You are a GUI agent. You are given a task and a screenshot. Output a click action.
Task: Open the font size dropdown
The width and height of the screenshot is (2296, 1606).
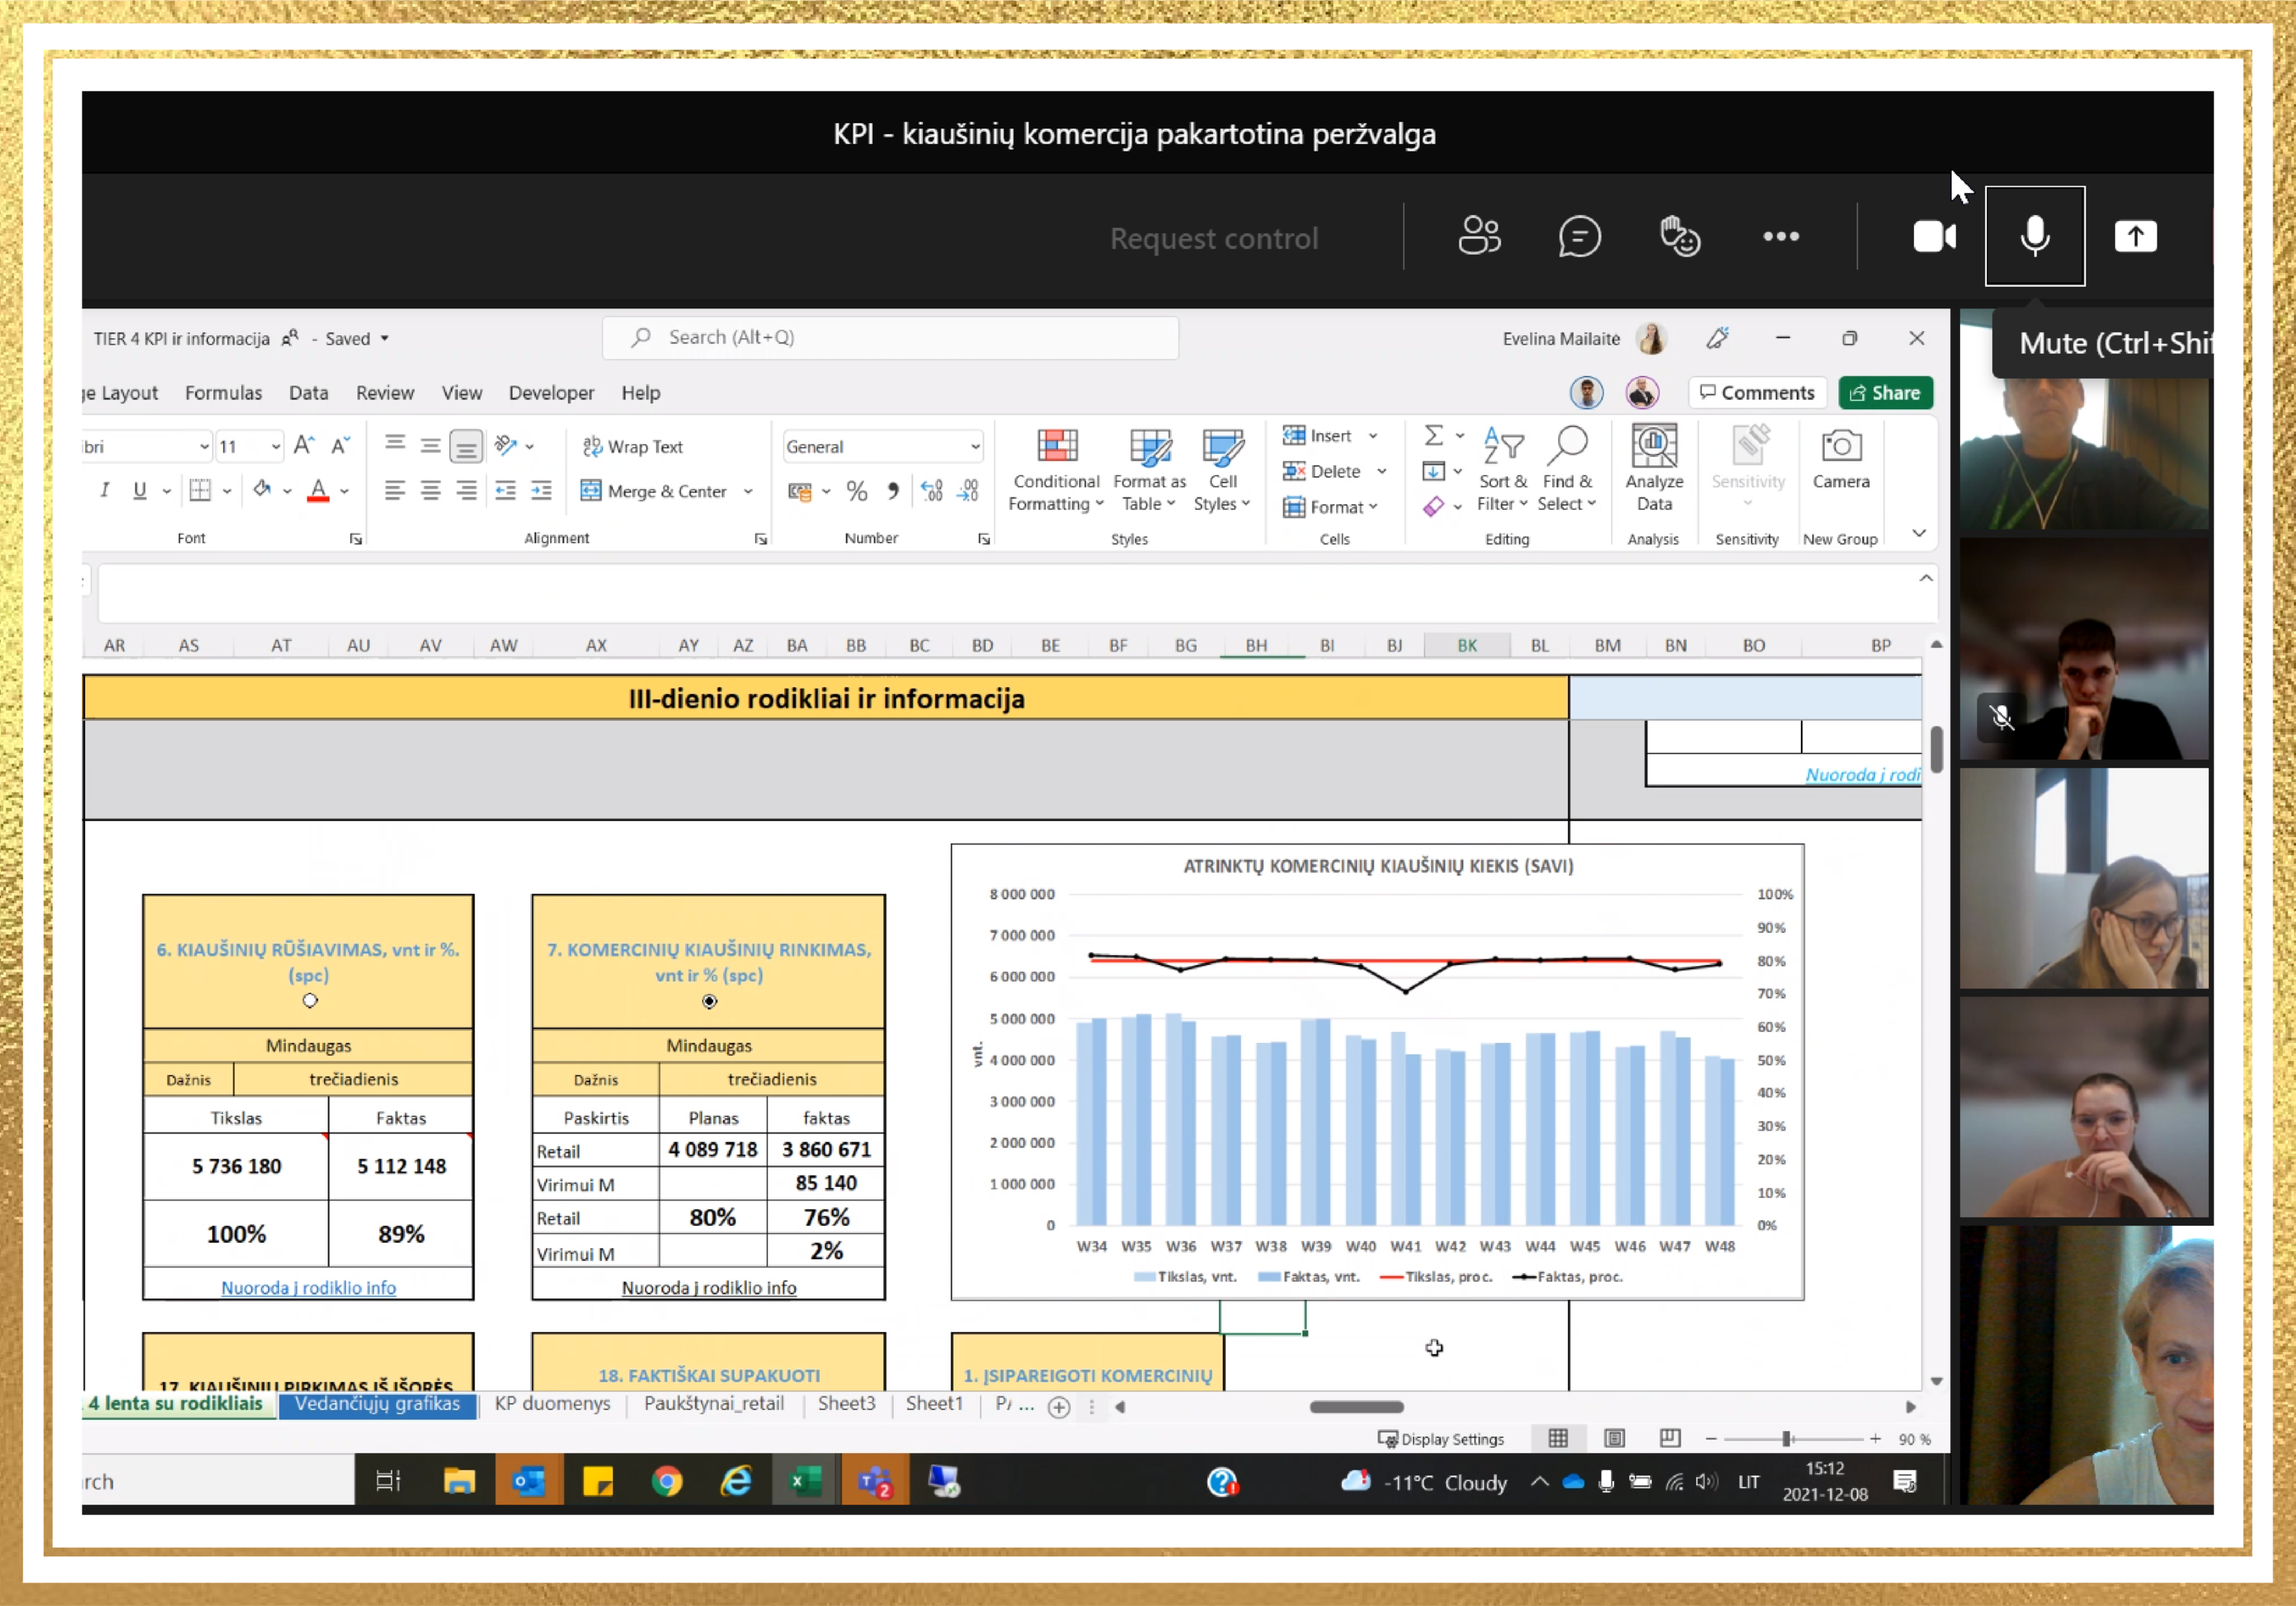tap(276, 447)
